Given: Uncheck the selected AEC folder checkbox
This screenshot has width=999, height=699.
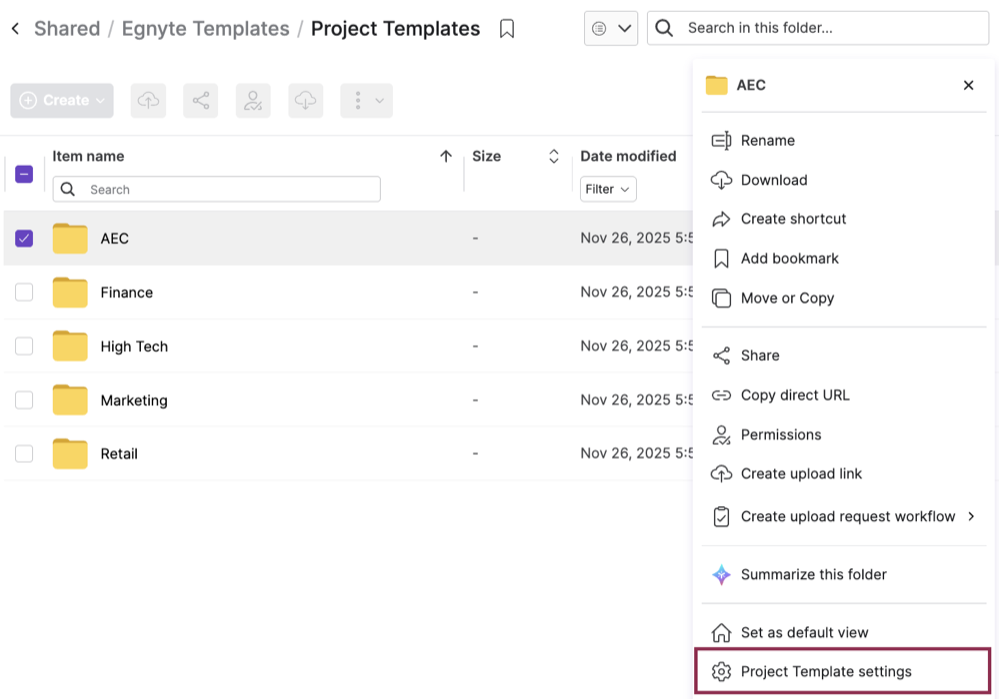Looking at the screenshot, I should click(24, 238).
